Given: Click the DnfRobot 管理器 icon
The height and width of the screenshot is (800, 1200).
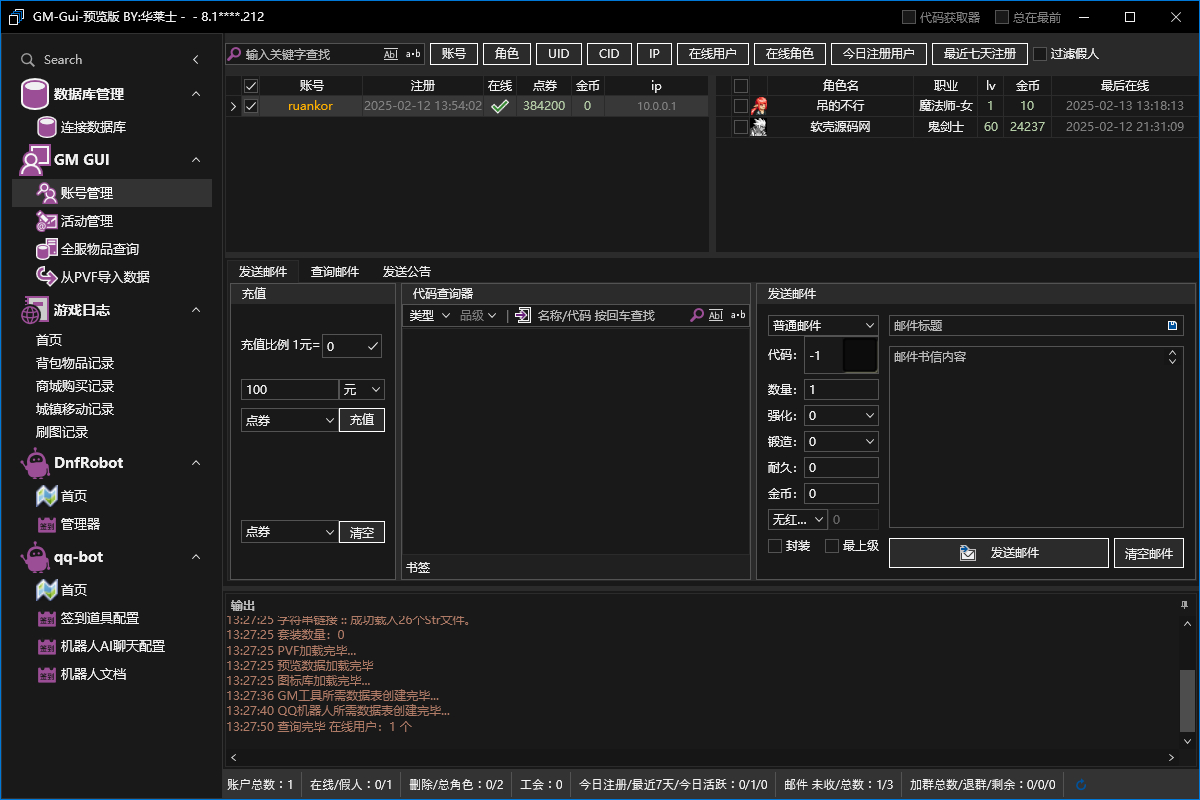Looking at the screenshot, I should point(46,524).
